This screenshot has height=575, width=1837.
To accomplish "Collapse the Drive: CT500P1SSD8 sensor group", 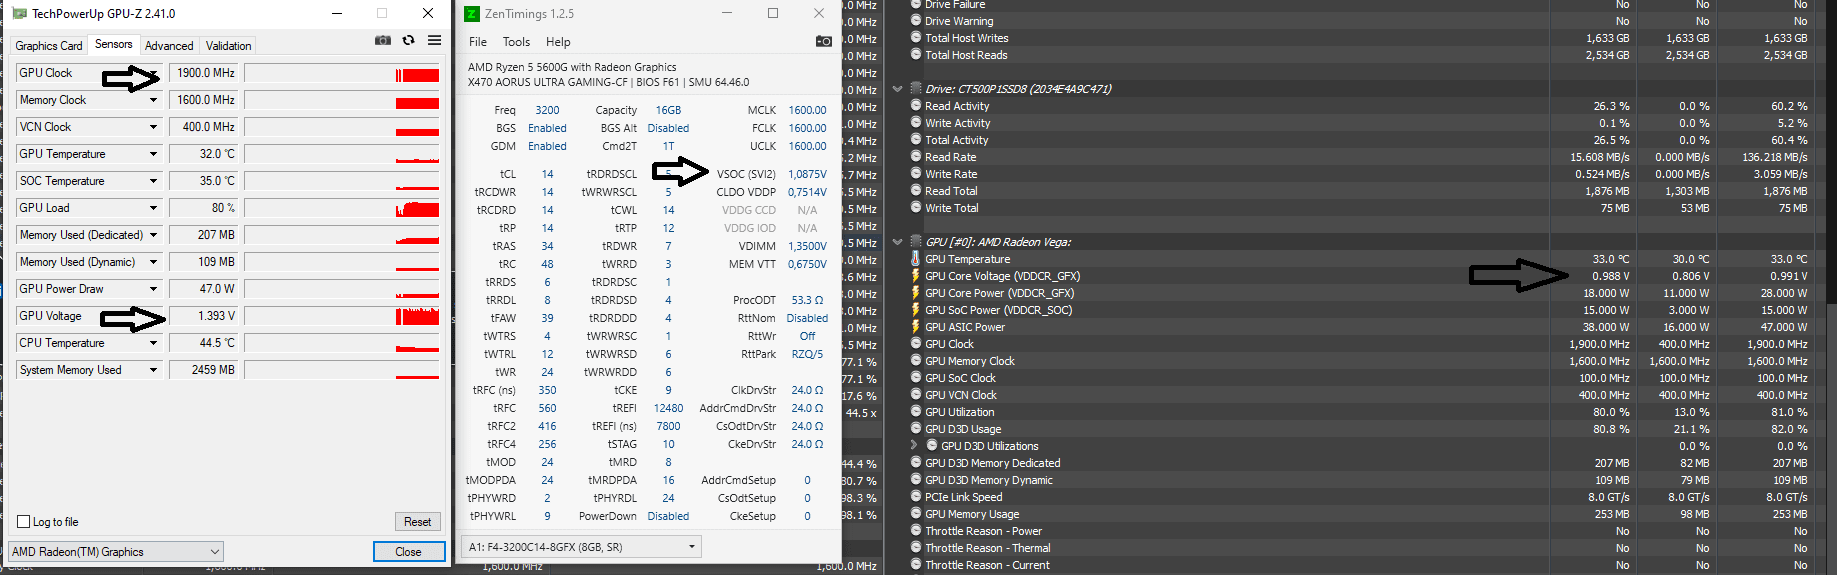I will 897,89.
